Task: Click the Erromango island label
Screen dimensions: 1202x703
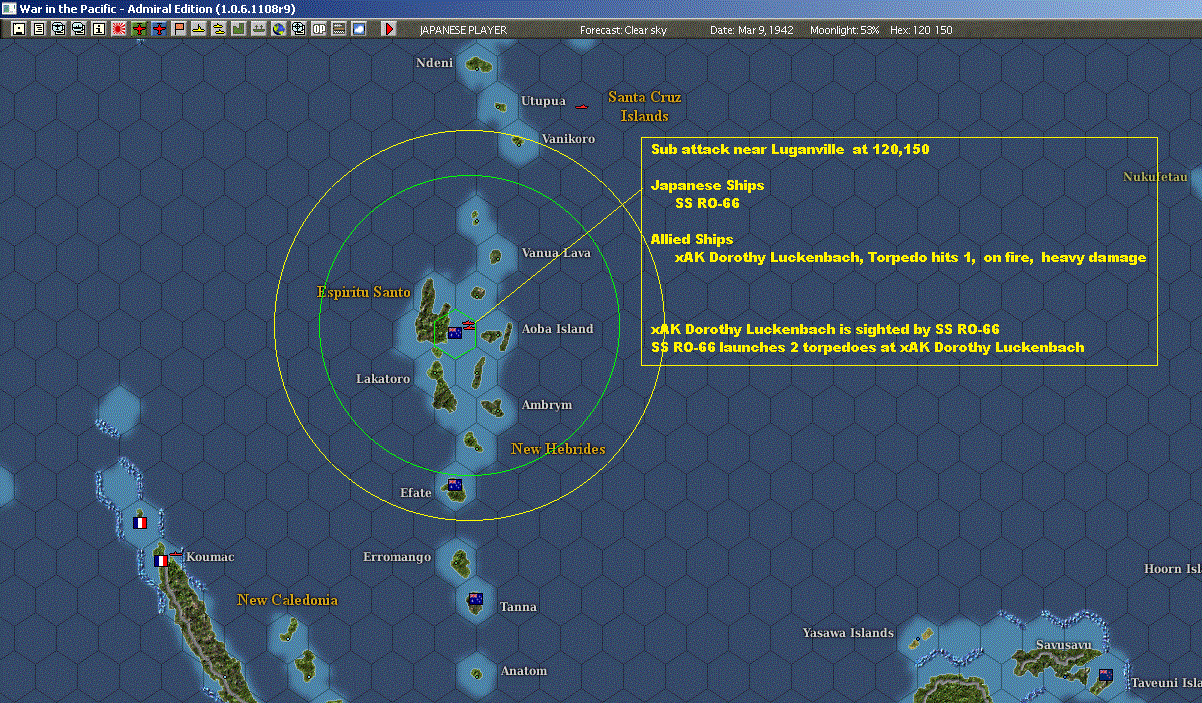Action: 397,557
